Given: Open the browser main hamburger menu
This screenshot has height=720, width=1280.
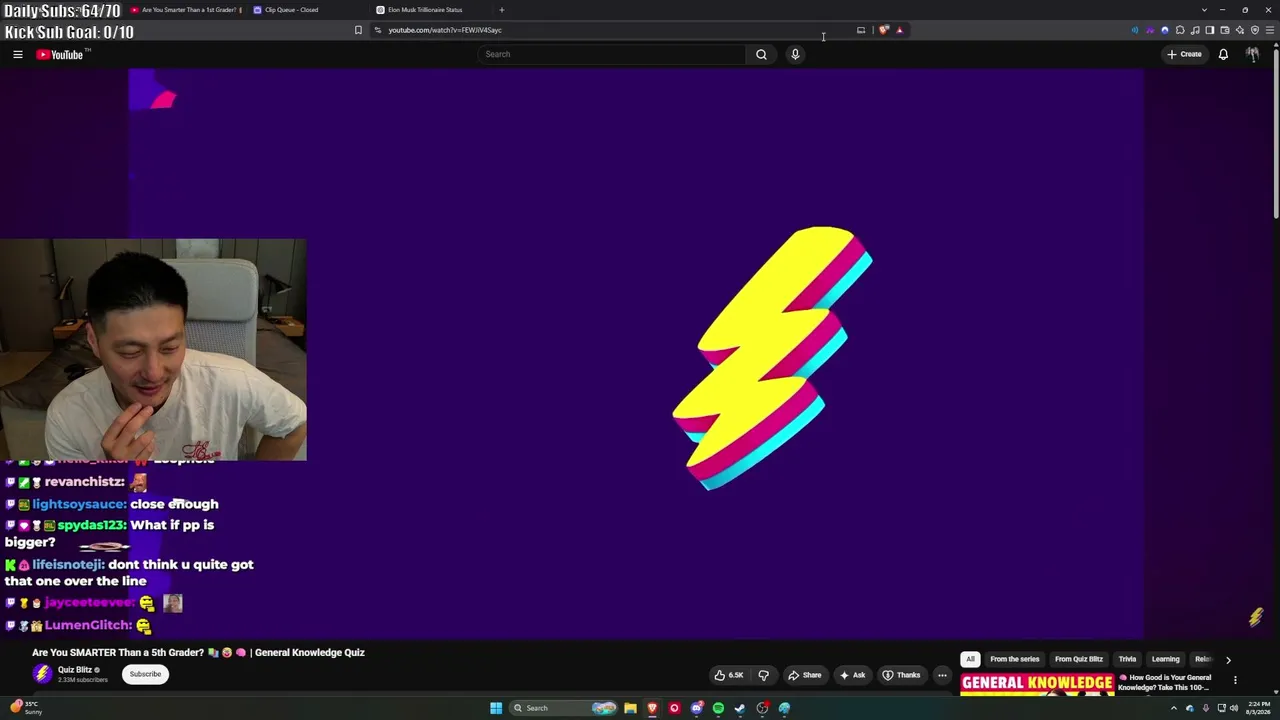Looking at the screenshot, I should pos(1270,30).
